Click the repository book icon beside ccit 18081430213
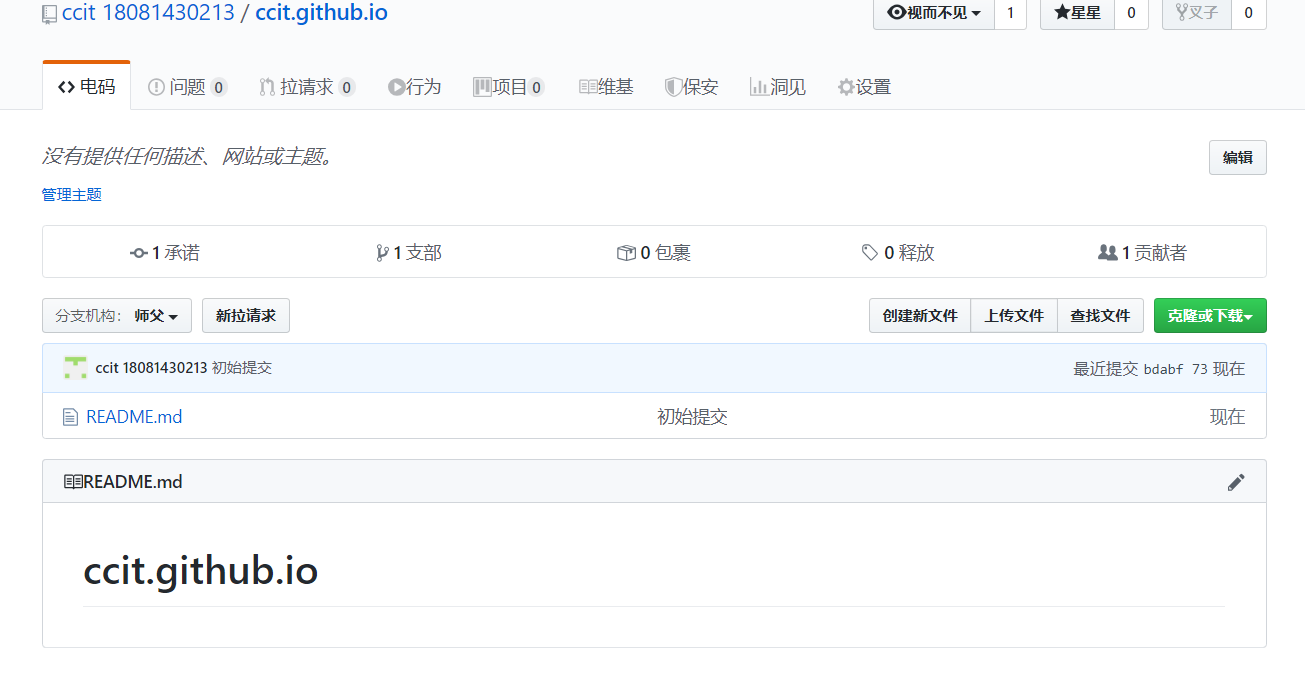Viewport: 1305px width, 696px height. pos(48,14)
